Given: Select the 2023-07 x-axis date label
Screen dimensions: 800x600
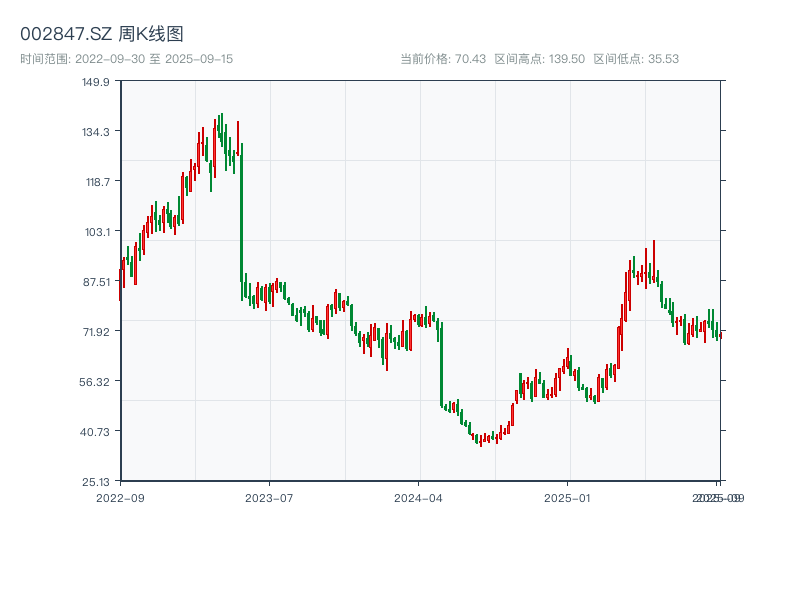Looking at the screenshot, I should click(270, 497).
